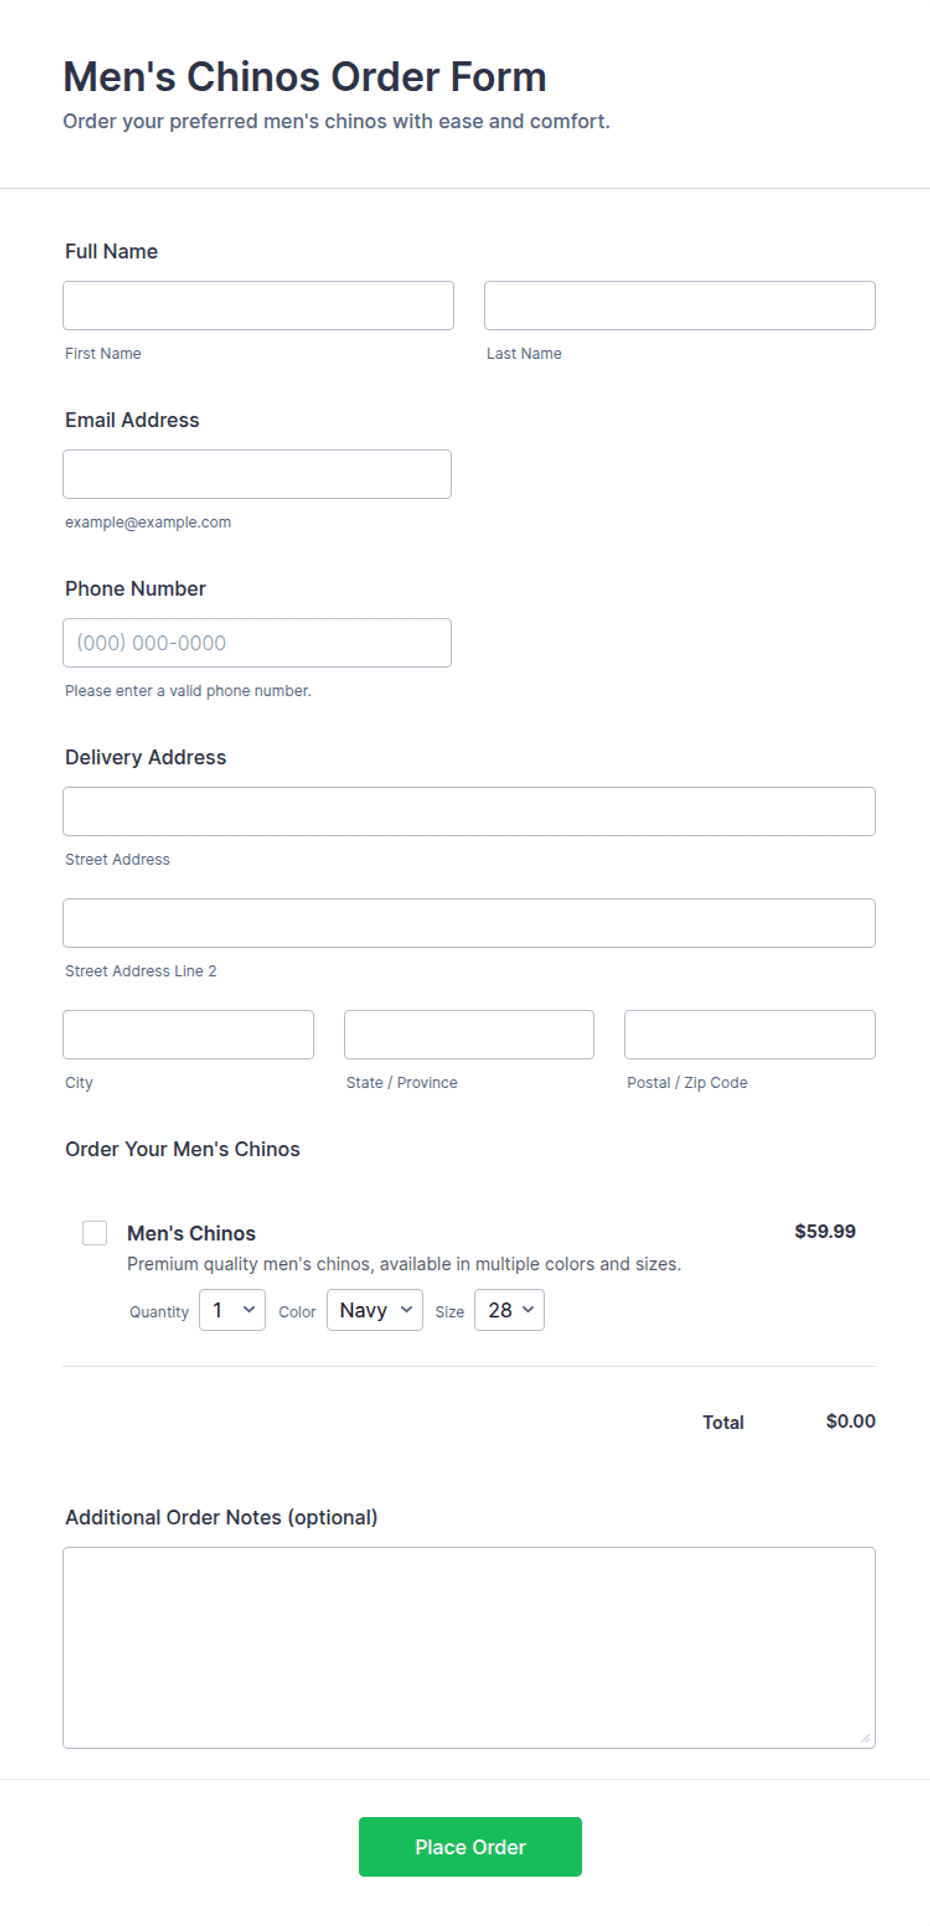
Task: Click the Street Address Line 2 field
Action: click(x=469, y=923)
